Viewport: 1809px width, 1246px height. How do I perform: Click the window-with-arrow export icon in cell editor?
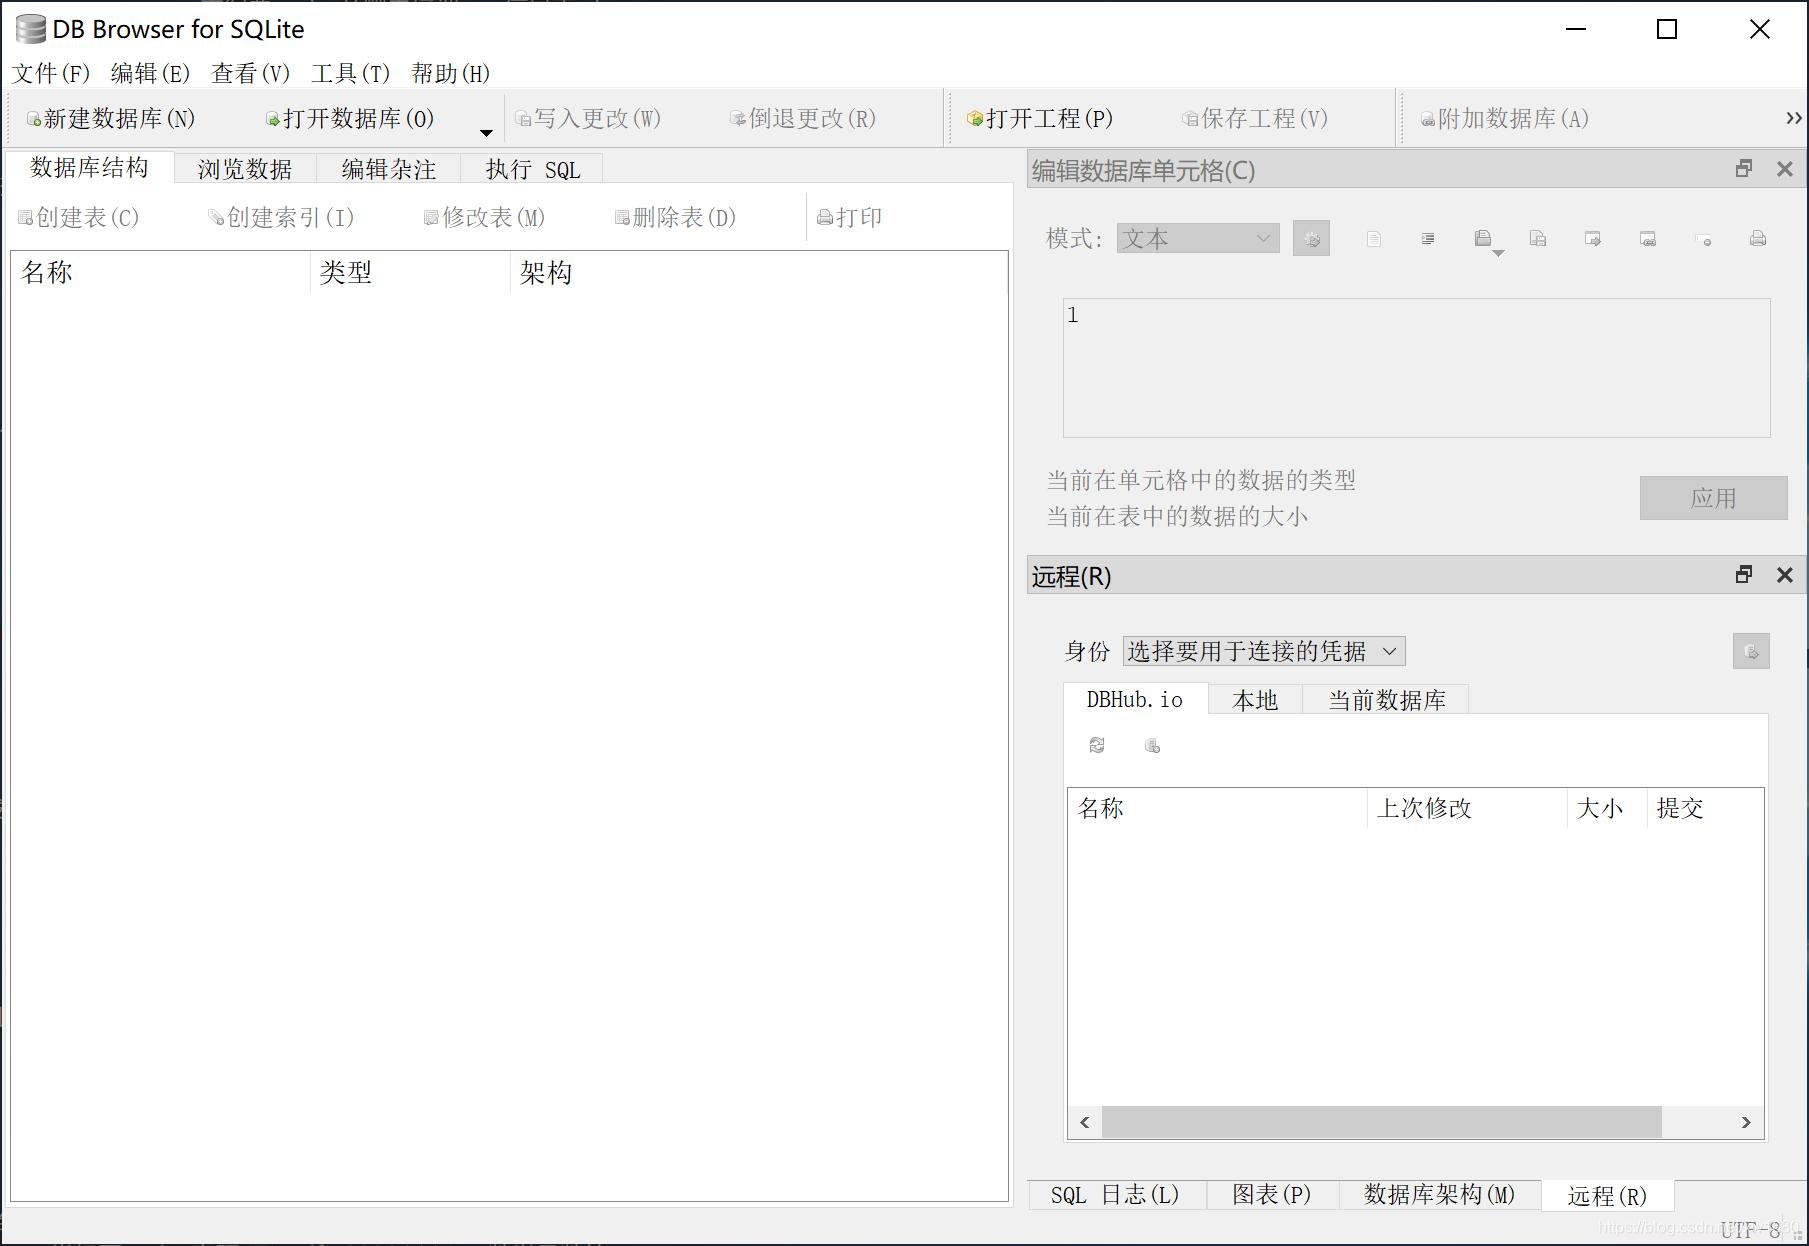point(1593,239)
